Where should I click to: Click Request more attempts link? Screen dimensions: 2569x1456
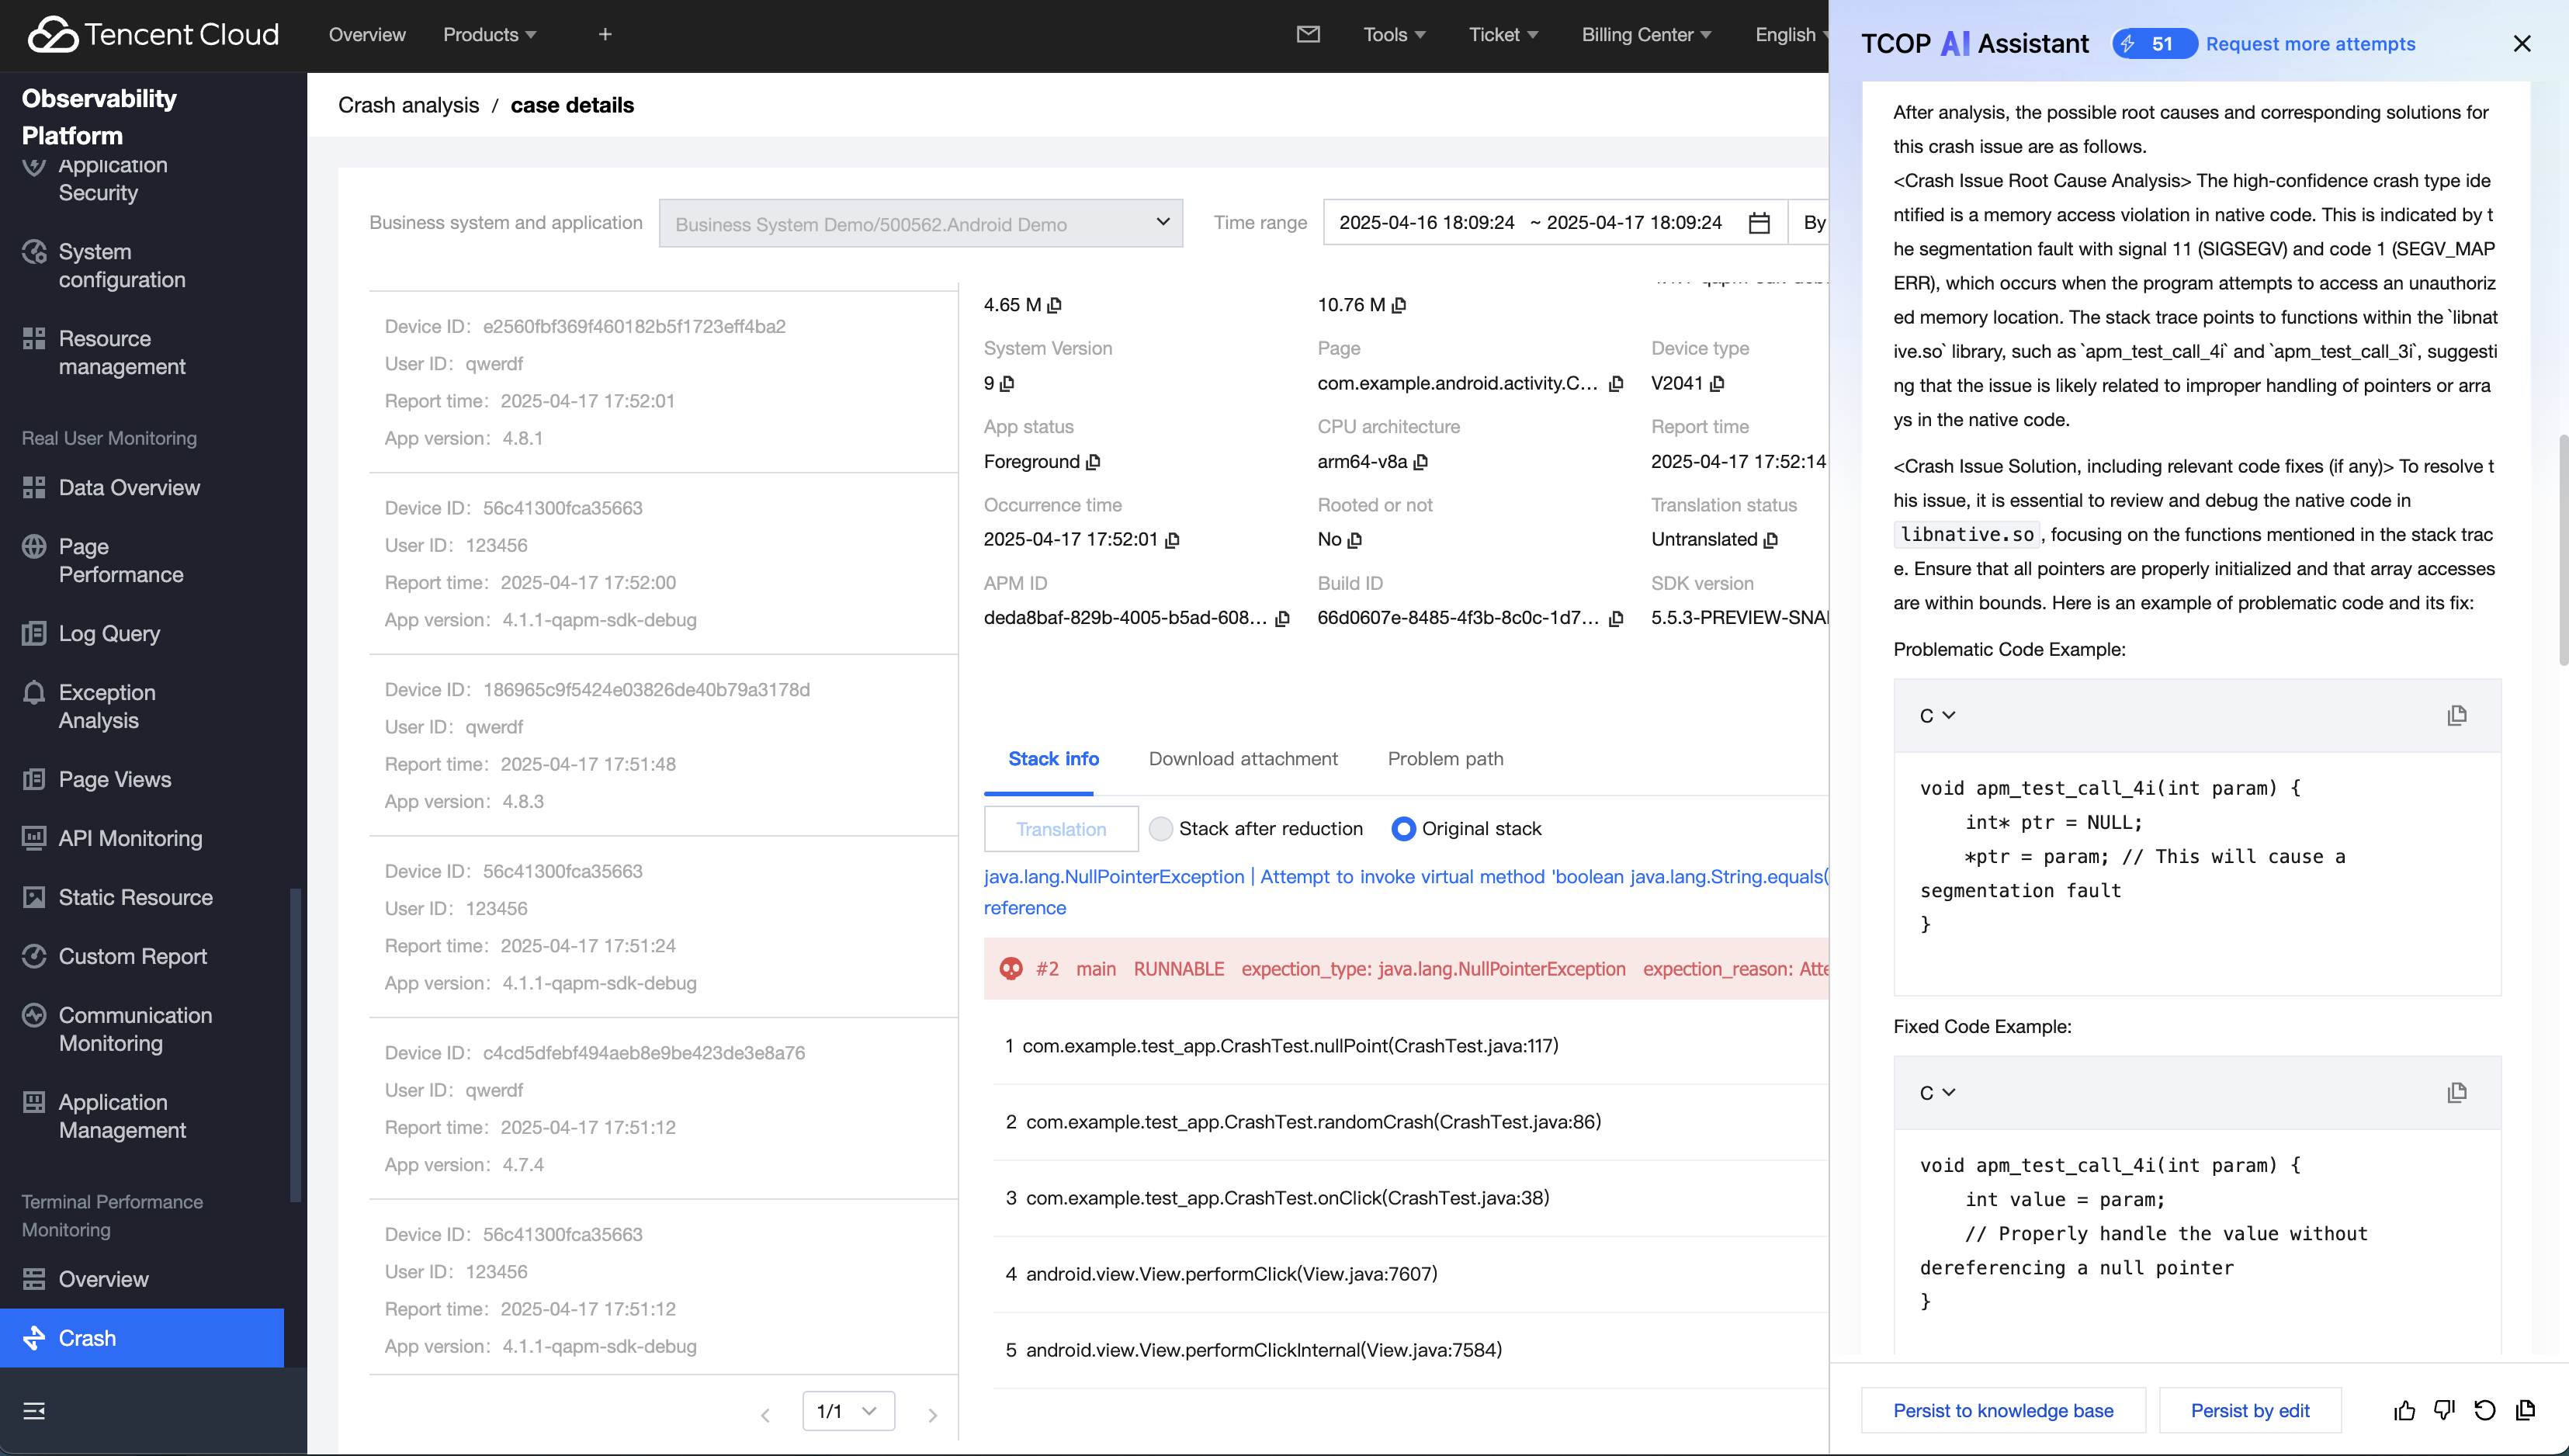pyautogui.click(x=2309, y=44)
